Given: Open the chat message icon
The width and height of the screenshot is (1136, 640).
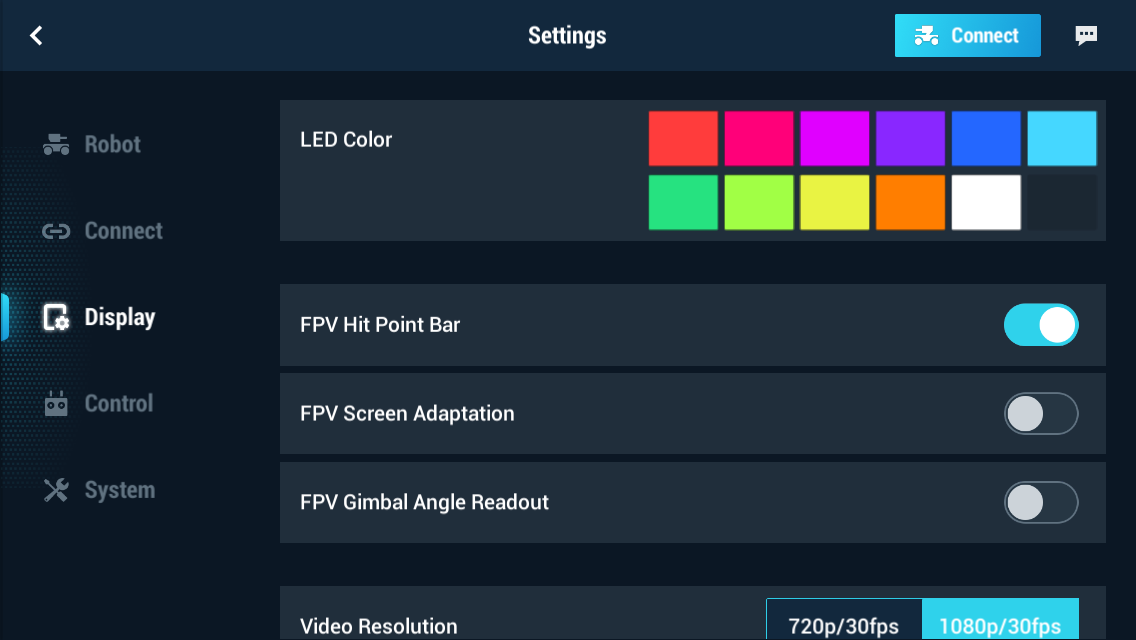Looking at the screenshot, I should pos(1085,35).
